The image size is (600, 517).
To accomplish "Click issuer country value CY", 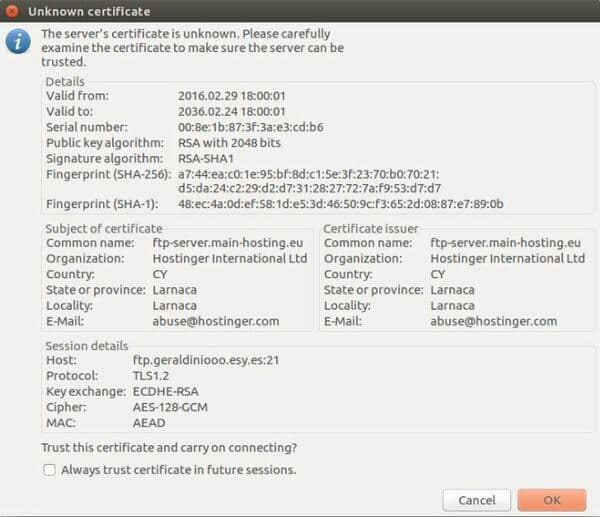I will coord(438,274).
